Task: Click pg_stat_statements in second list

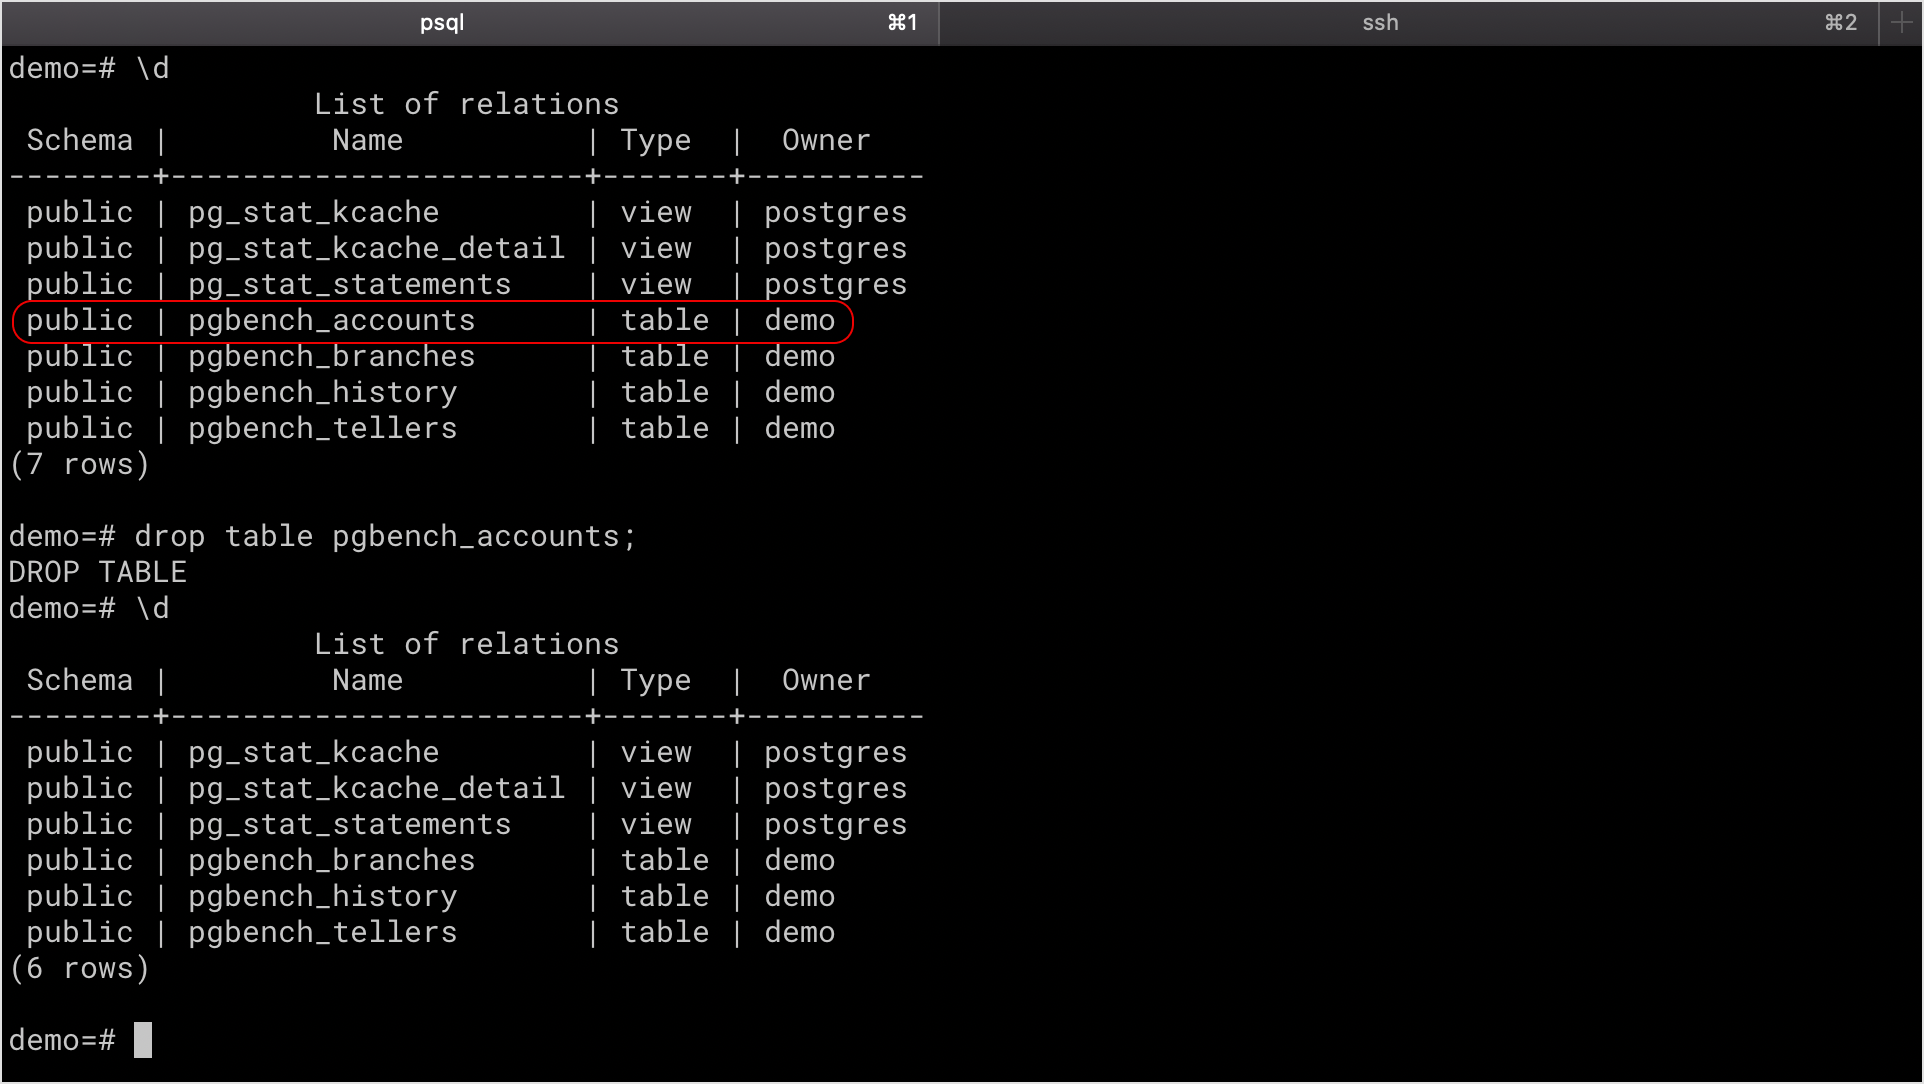Action: [349, 825]
